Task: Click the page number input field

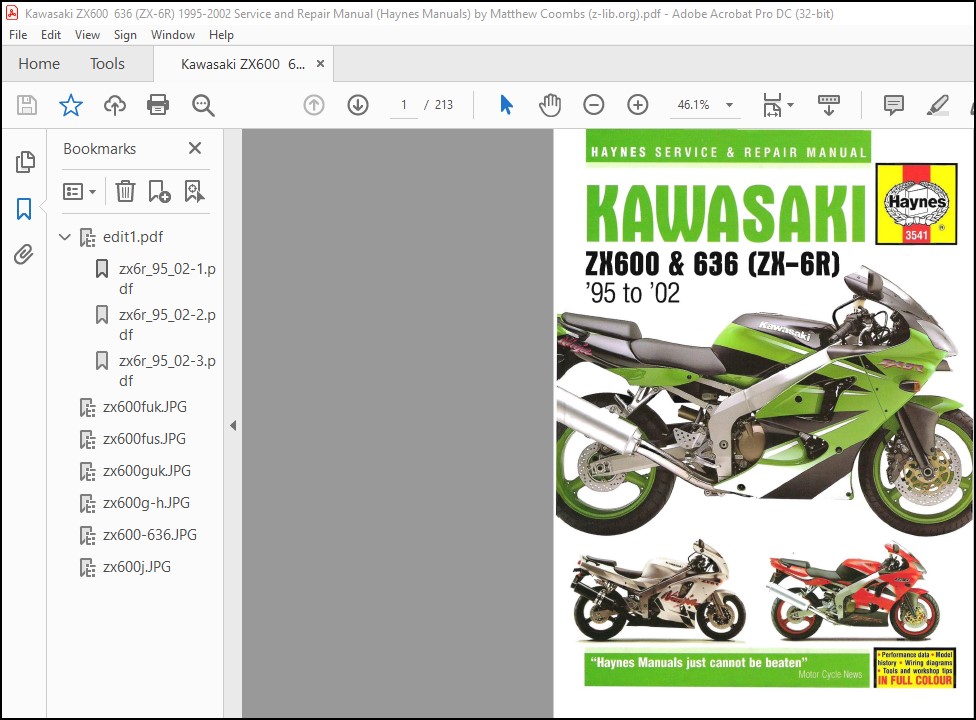Action: point(404,105)
